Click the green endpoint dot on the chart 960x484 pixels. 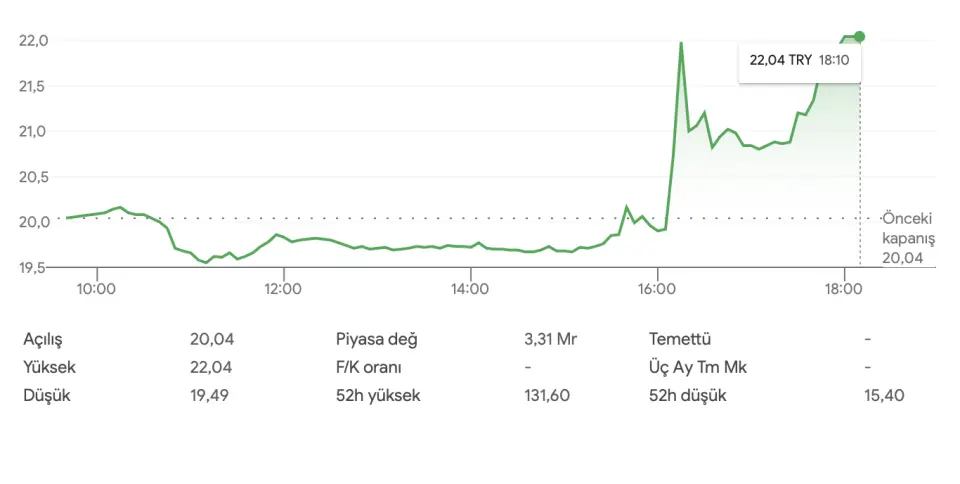click(x=860, y=37)
